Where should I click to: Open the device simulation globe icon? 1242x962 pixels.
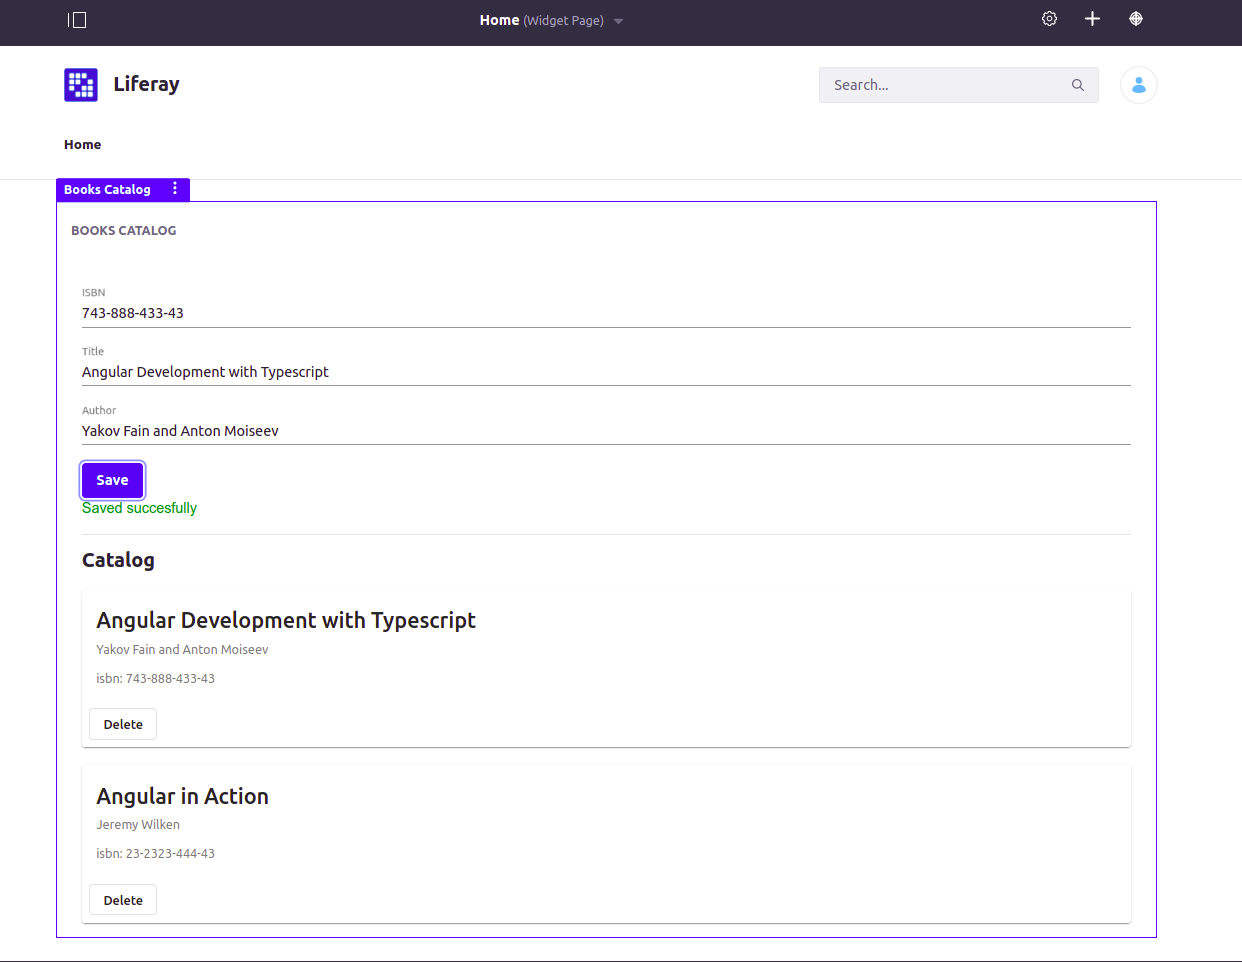[1136, 18]
